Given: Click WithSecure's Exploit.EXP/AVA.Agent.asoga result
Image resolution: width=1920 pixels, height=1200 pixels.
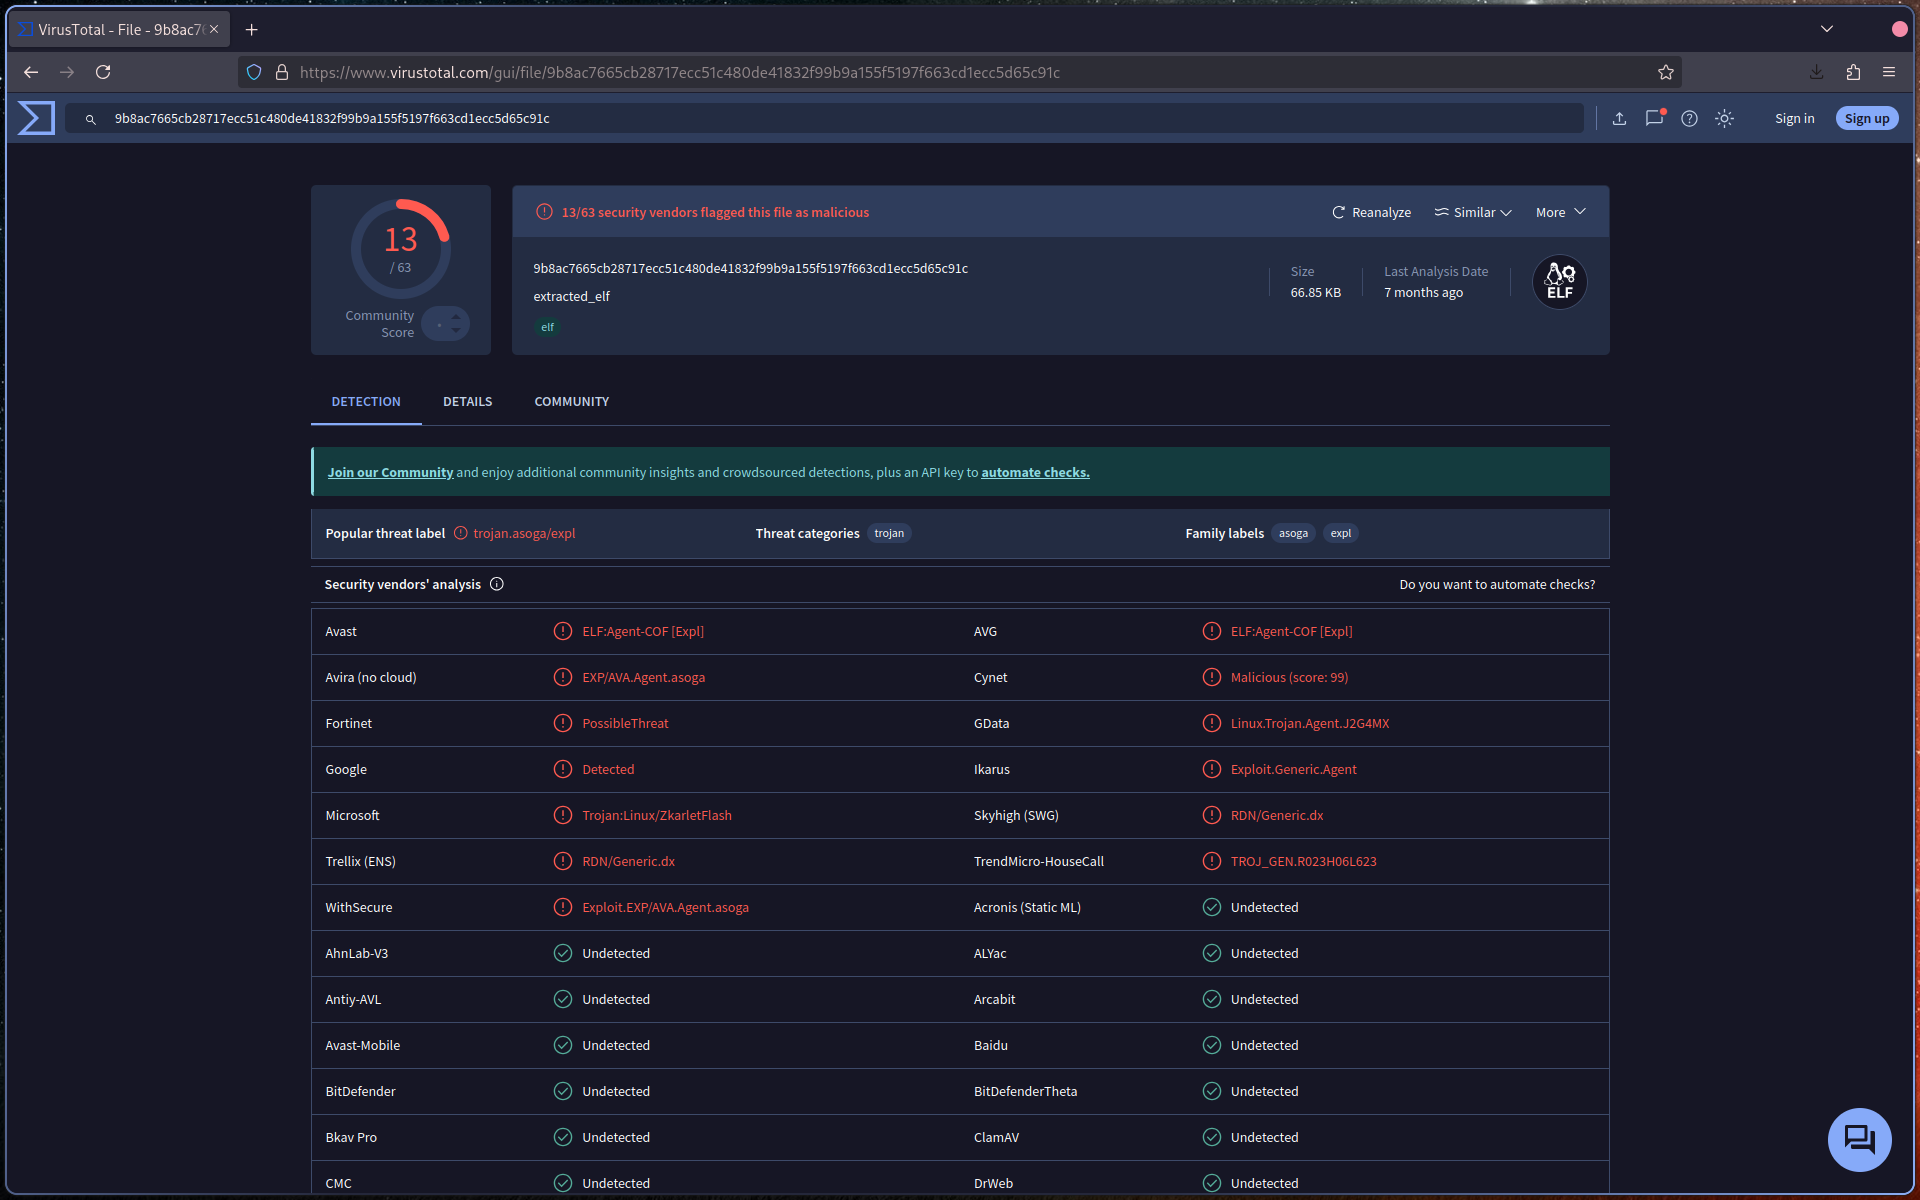Looking at the screenshot, I should coord(665,907).
